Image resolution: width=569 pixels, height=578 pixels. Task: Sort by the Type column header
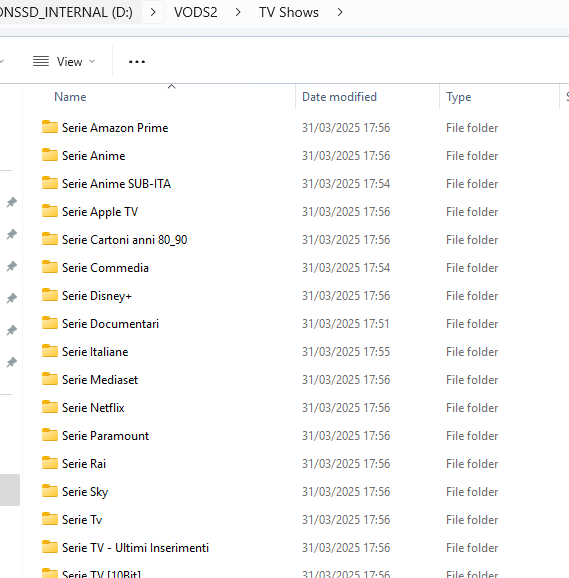coord(458,97)
